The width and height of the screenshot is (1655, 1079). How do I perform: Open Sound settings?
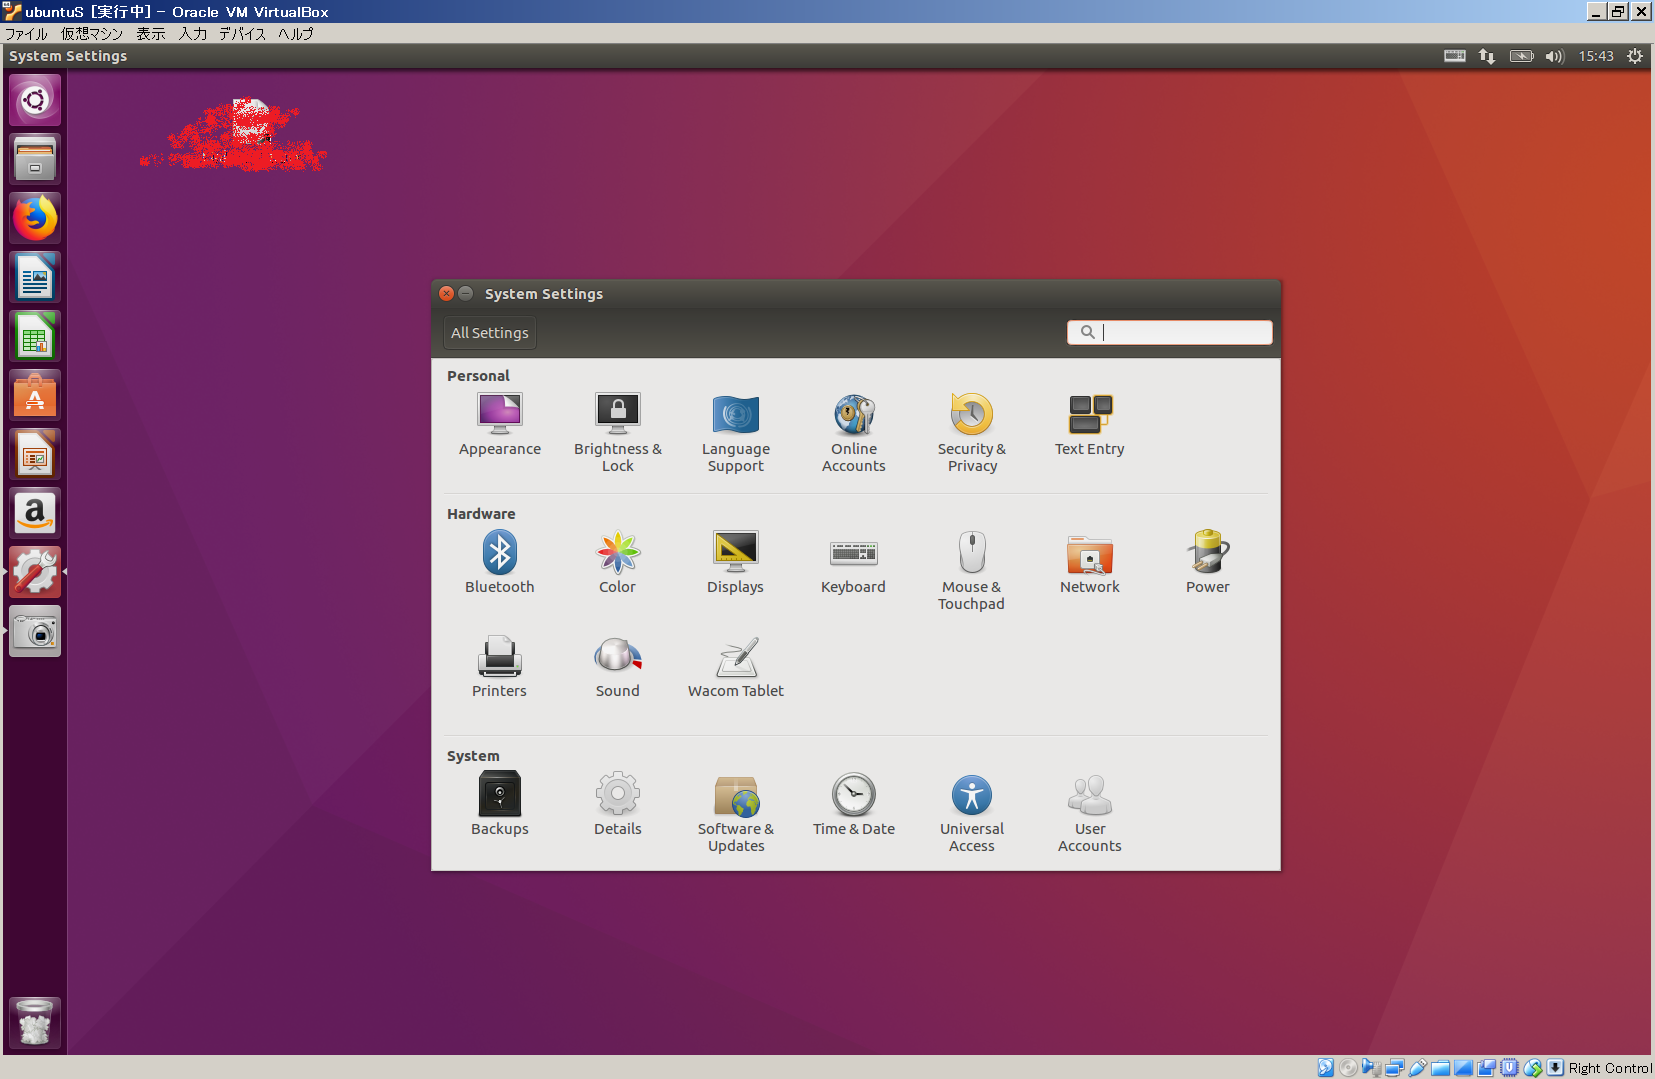[617, 666]
